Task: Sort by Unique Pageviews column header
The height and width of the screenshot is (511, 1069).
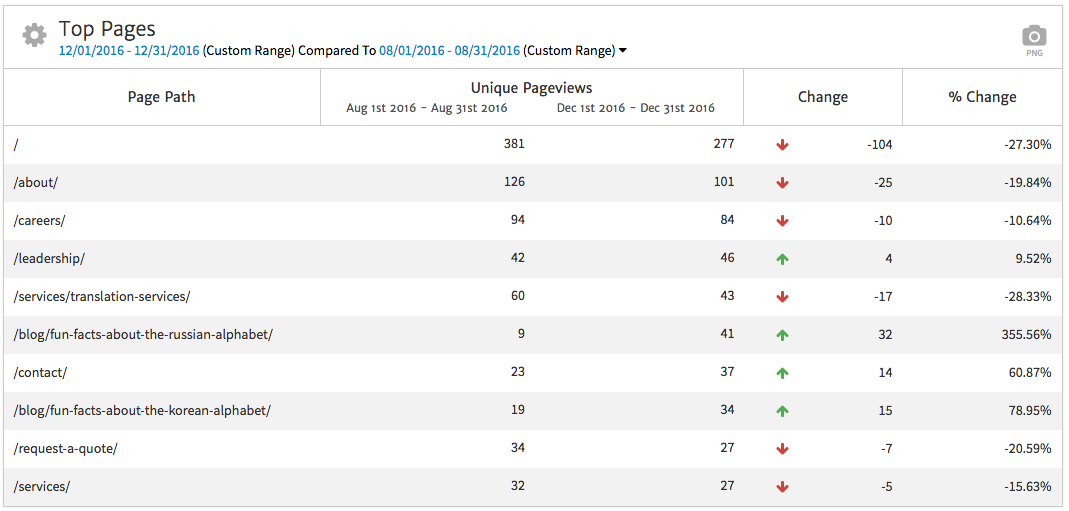Action: tap(531, 88)
